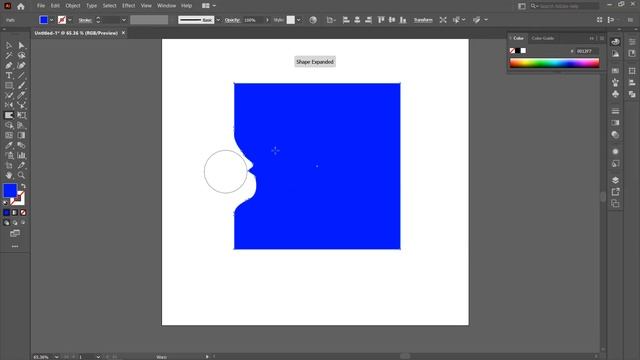640x360 pixels.
Task: Select the Line Segment tool
Action: coord(21,76)
